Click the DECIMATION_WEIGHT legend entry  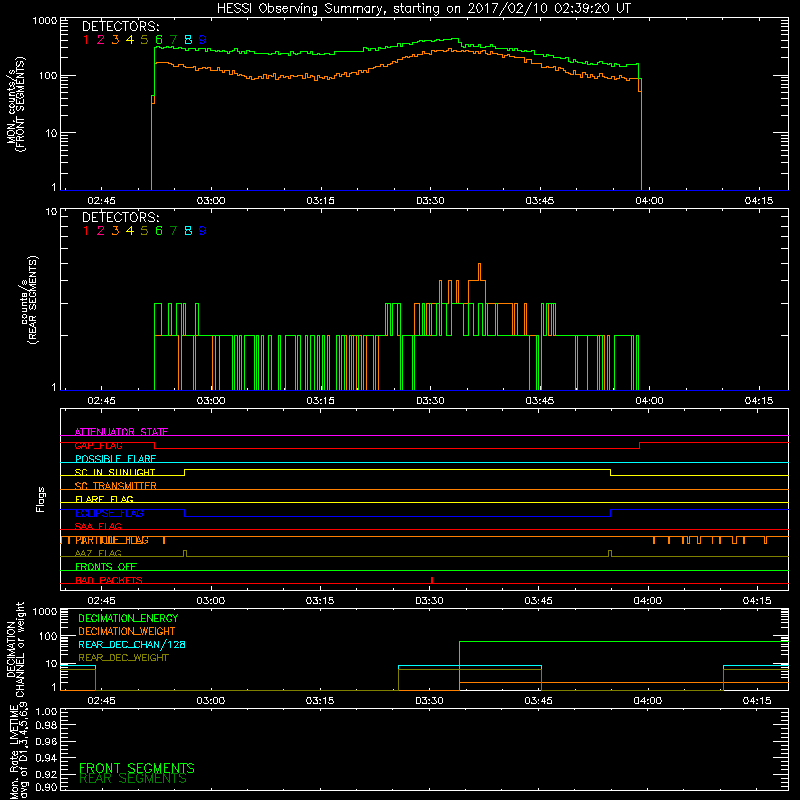[127, 631]
